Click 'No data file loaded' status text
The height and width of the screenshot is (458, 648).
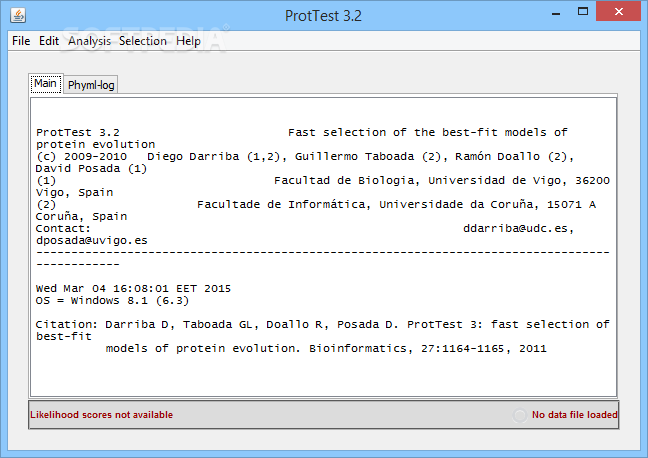574,415
